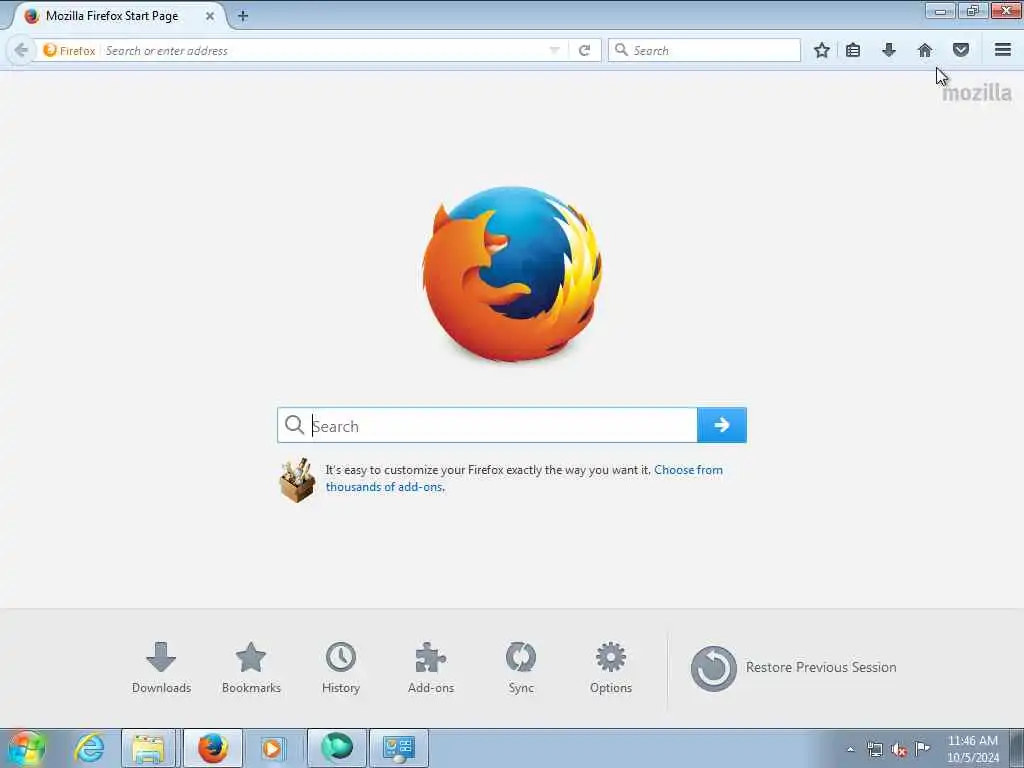Save to Pocket icon
The width and height of the screenshot is (1024, 768).
click(961, 50)
